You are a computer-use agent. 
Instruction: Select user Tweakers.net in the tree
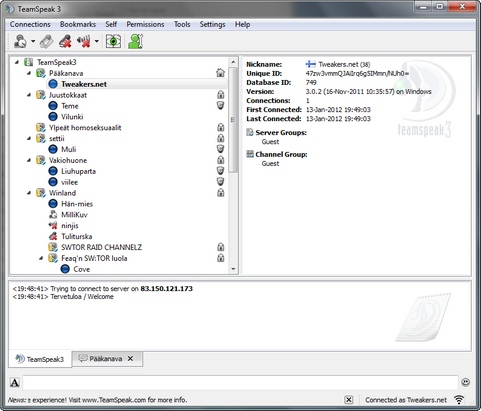pyautogui.click(x=84, y=84)
